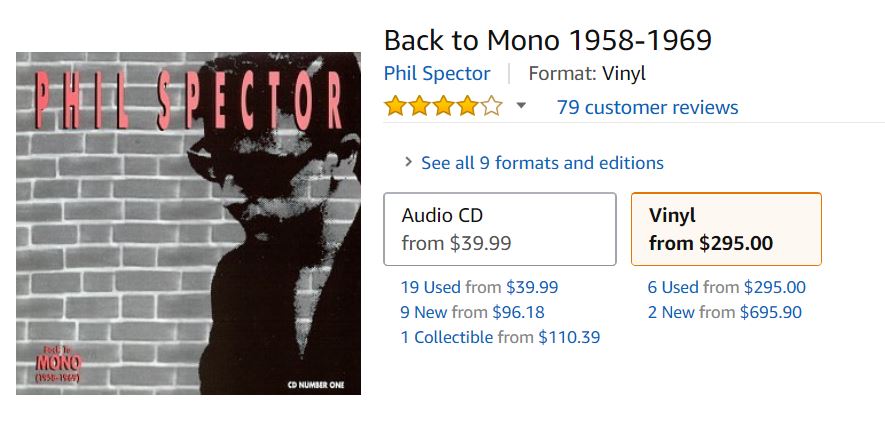The height and width of the screenshot is (426, 885).
Task: Click the star rating icons
Action: [443, 107]
